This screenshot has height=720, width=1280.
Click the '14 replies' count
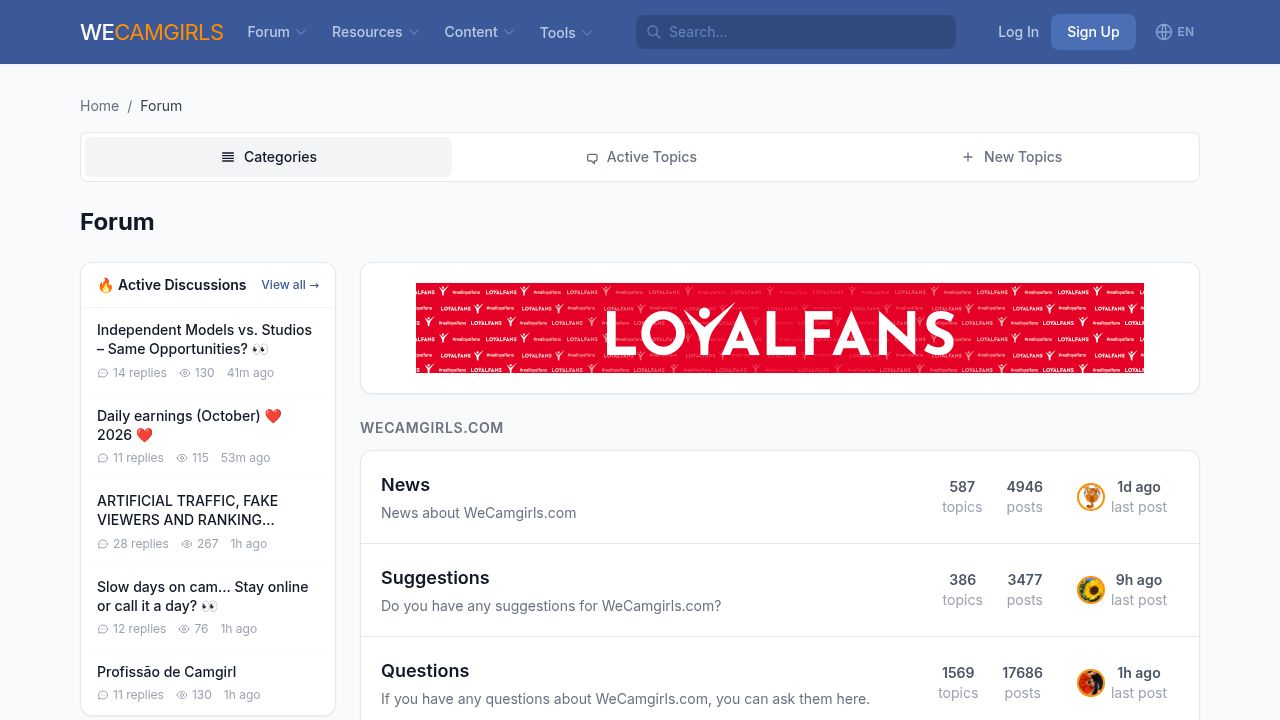click(x=132, y=373)
